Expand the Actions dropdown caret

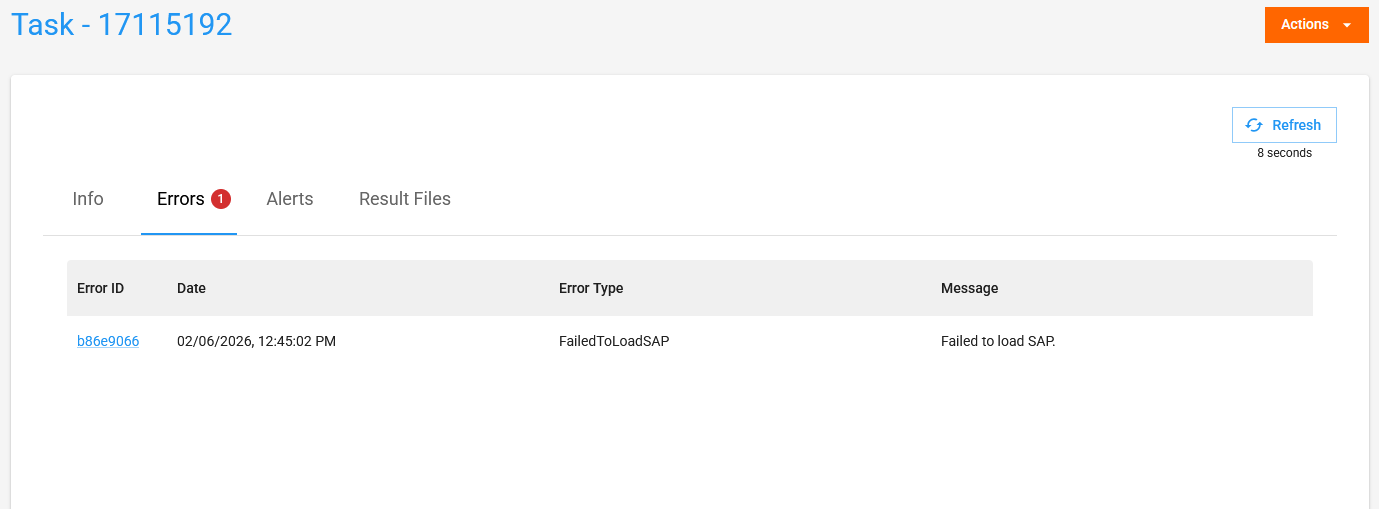1347,25
